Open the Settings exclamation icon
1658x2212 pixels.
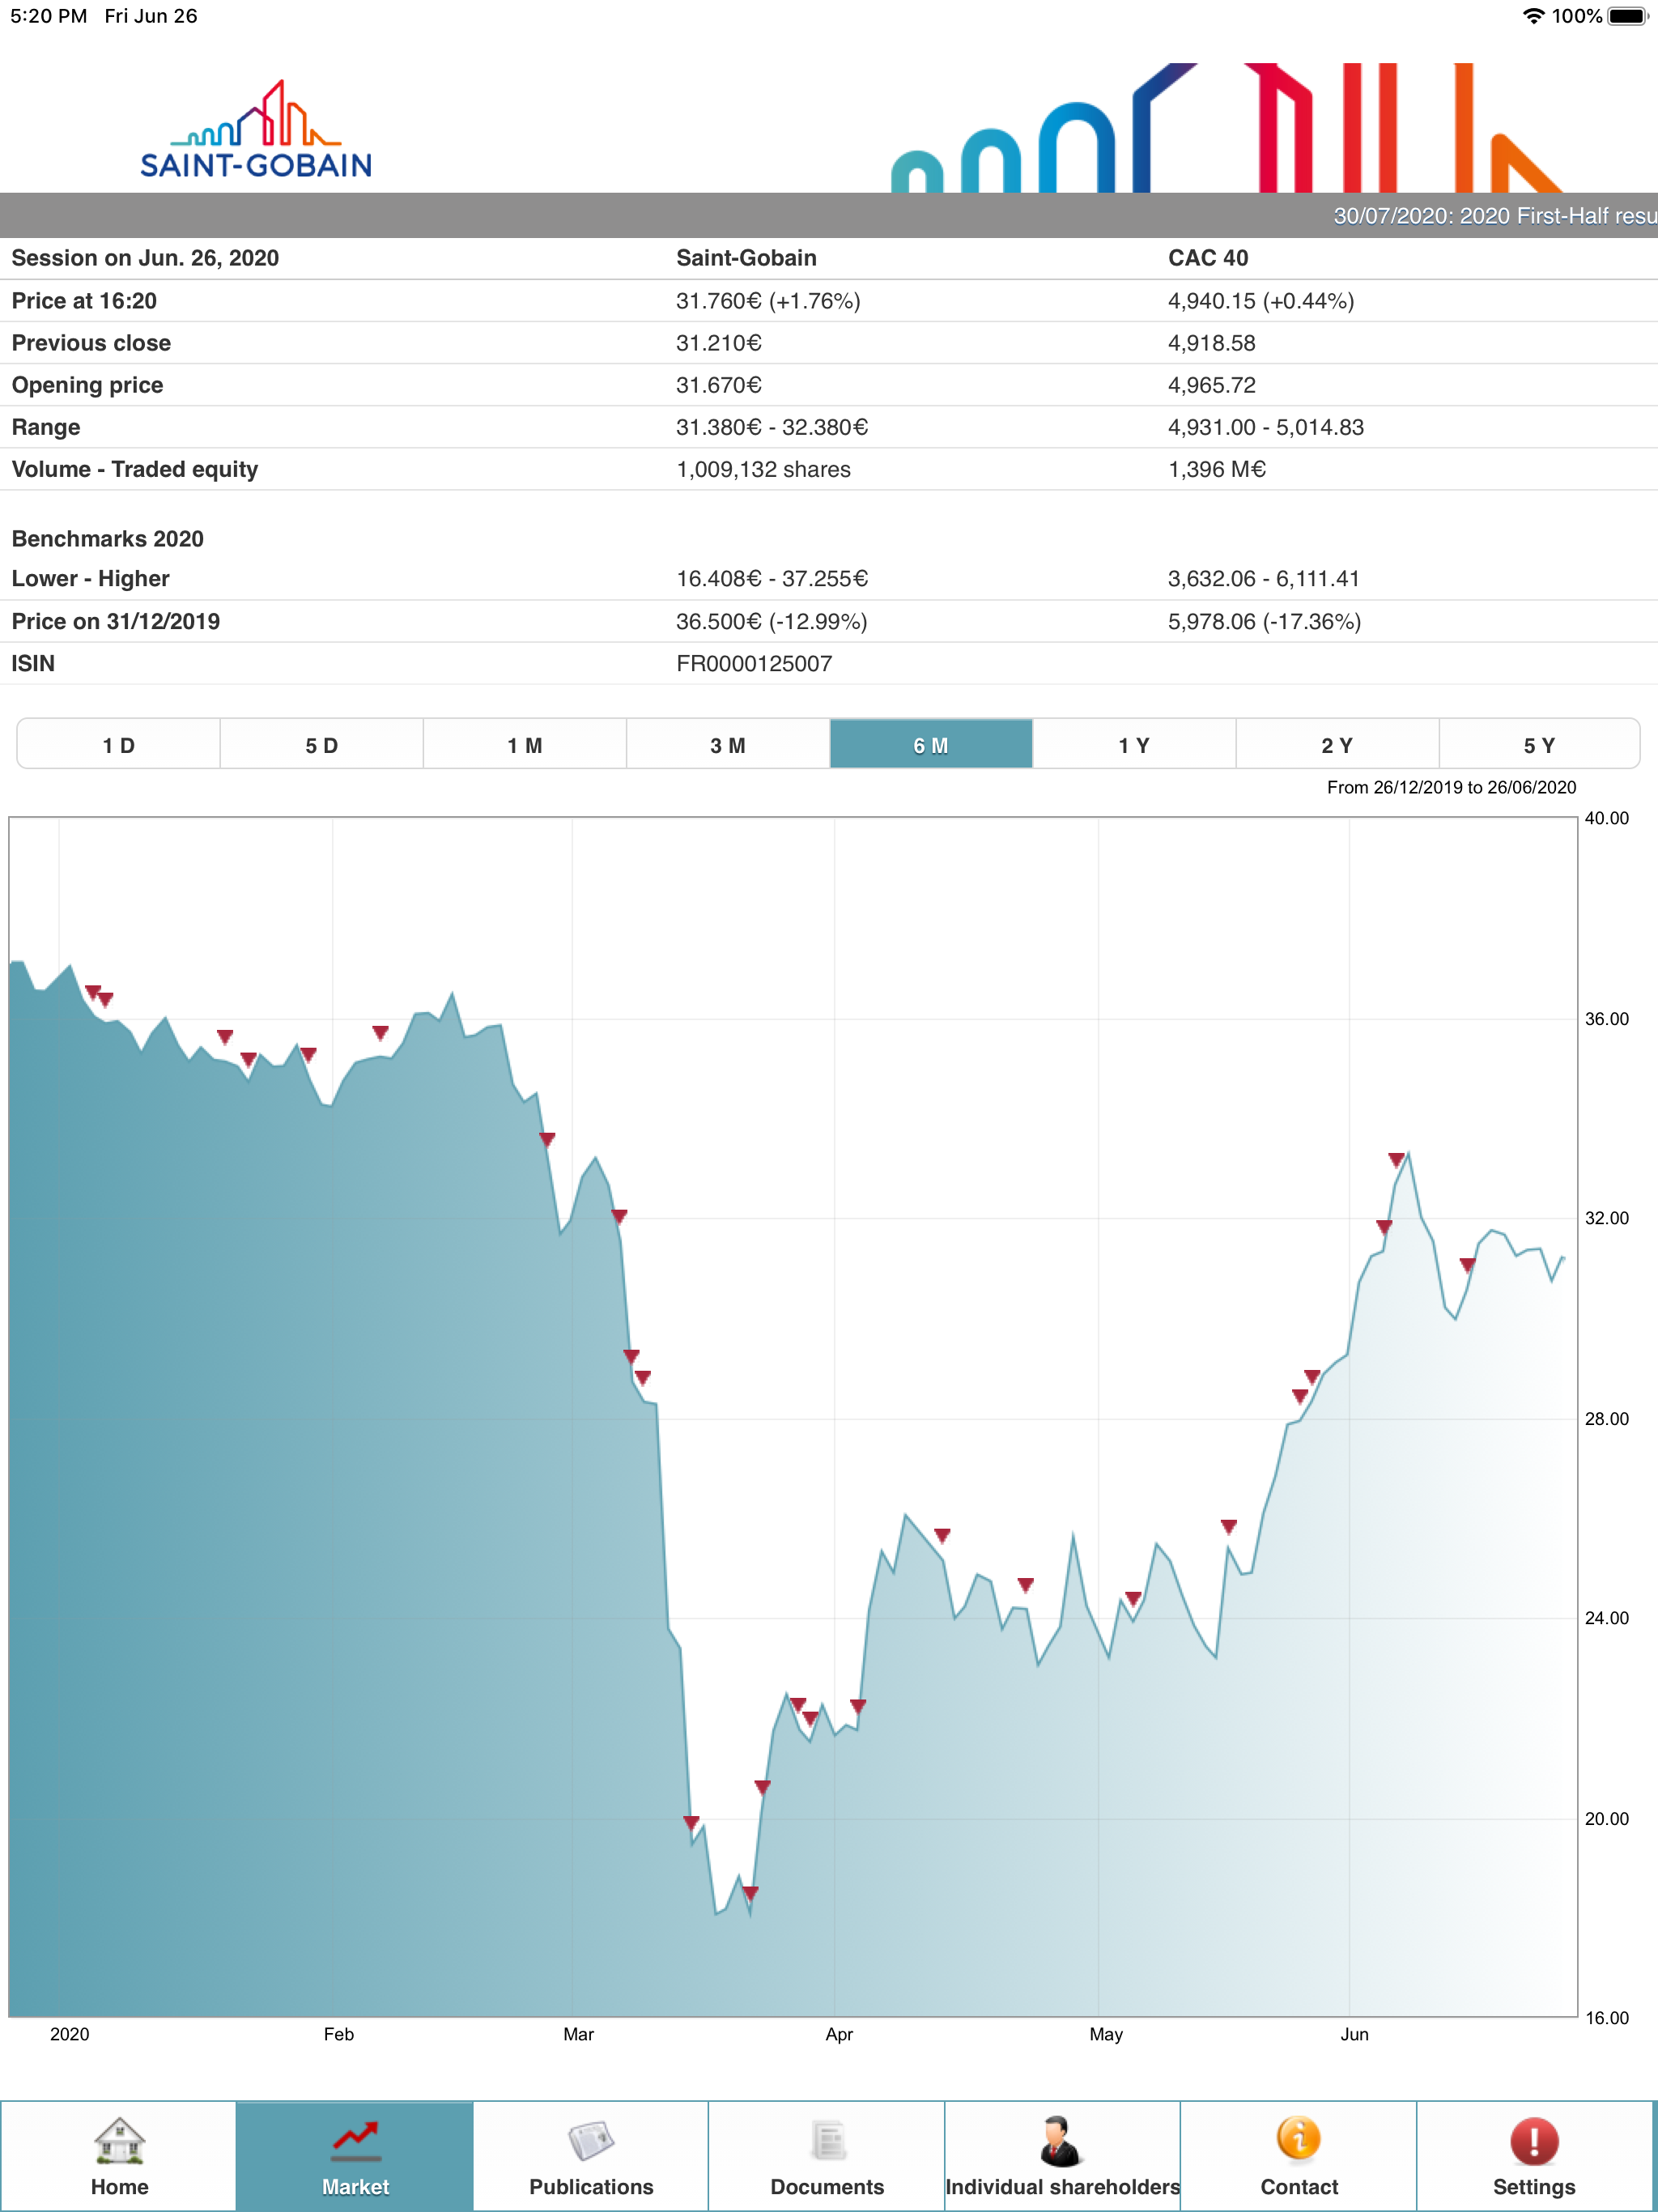coord(1534,2140)
